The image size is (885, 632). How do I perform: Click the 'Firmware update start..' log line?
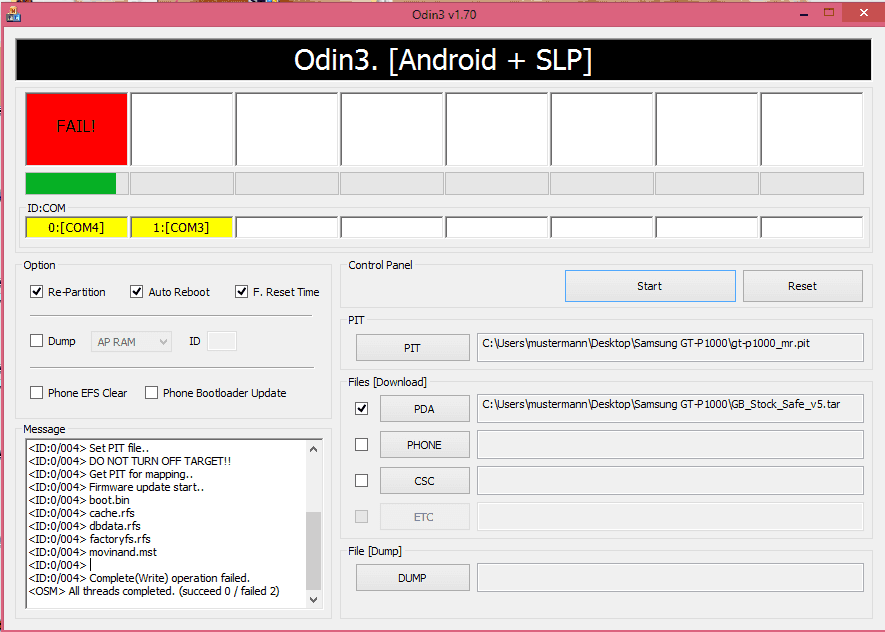tap(116, 487)
